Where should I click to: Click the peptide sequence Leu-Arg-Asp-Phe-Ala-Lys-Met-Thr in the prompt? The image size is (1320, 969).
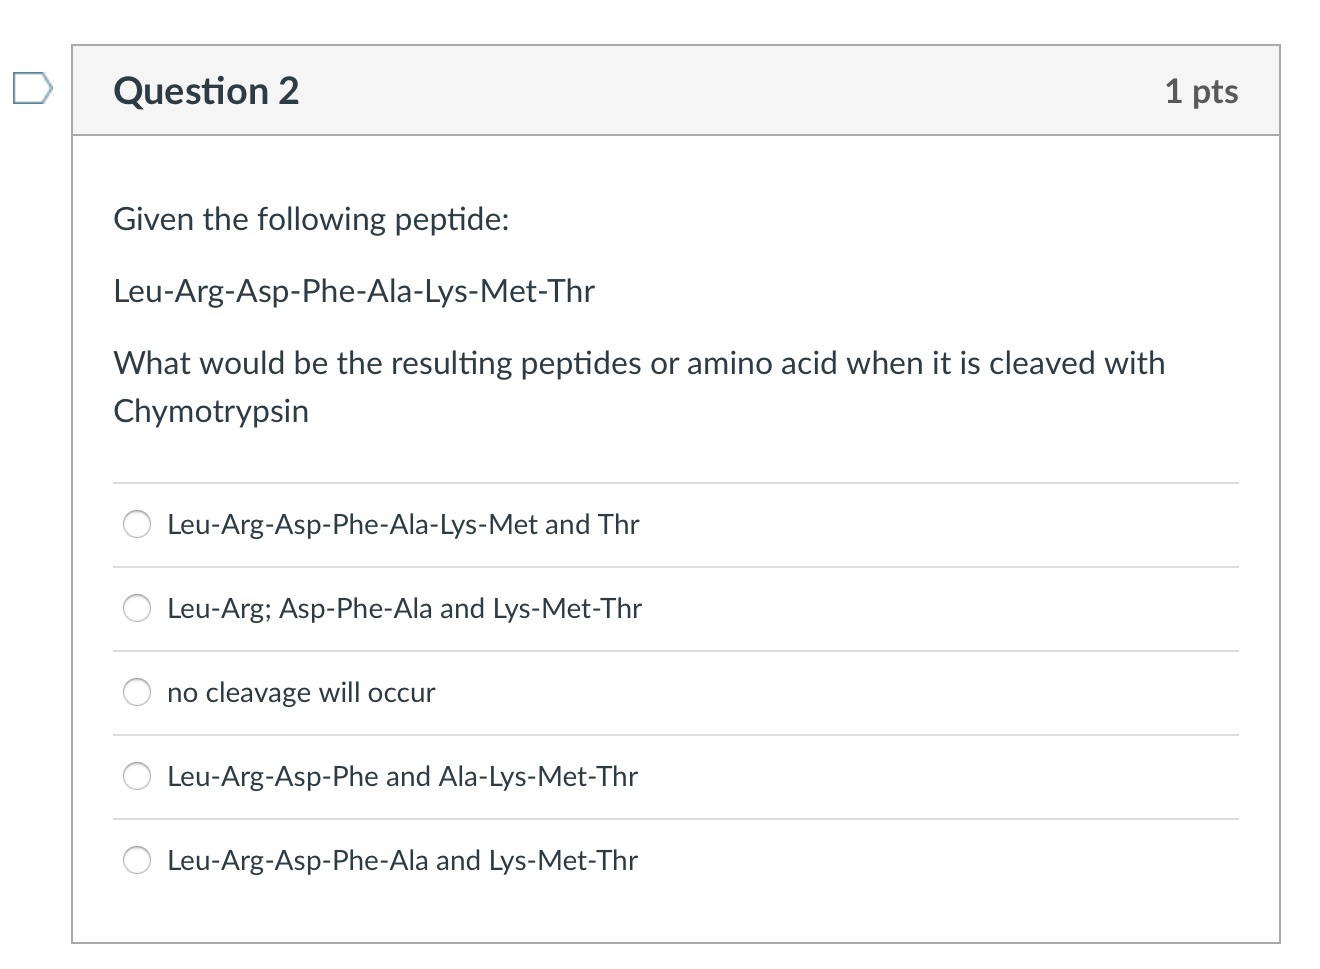pos(354,291)
